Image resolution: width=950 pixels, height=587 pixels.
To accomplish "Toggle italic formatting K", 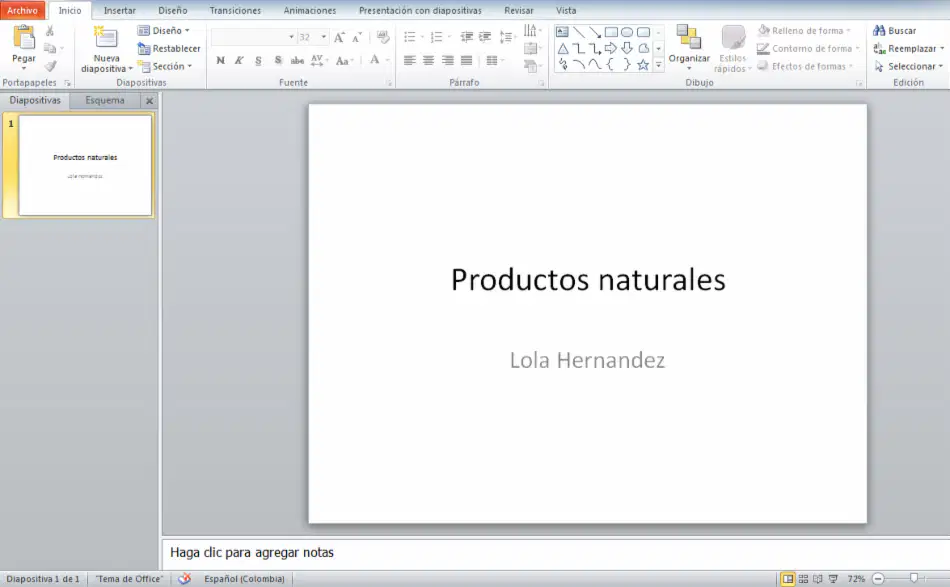I will (x=239, y=60).
